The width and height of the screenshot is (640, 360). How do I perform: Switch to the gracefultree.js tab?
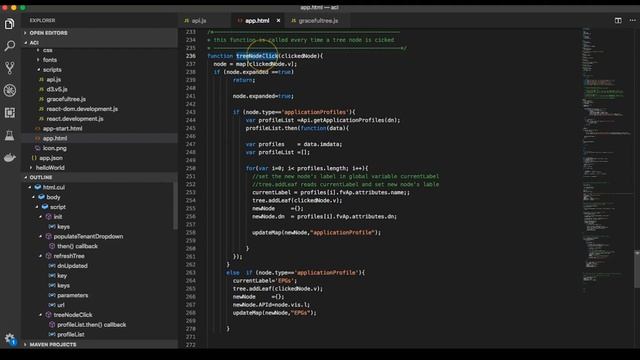click(x=318, y=20)
